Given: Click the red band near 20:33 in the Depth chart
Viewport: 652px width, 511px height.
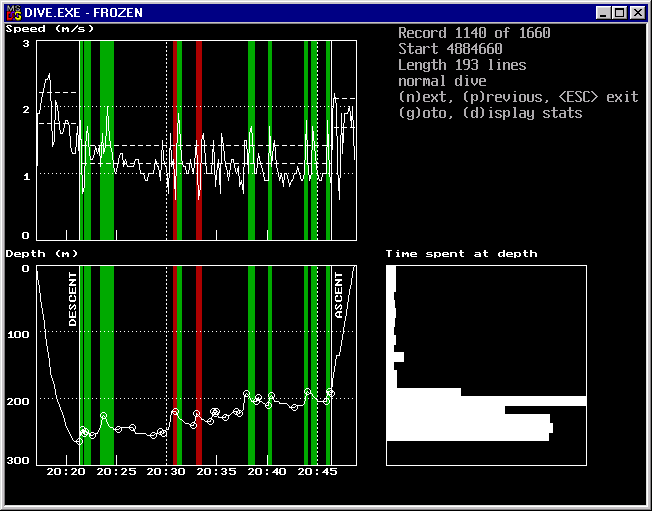Looking at the screenshot, I should click(x=199, y=365).
